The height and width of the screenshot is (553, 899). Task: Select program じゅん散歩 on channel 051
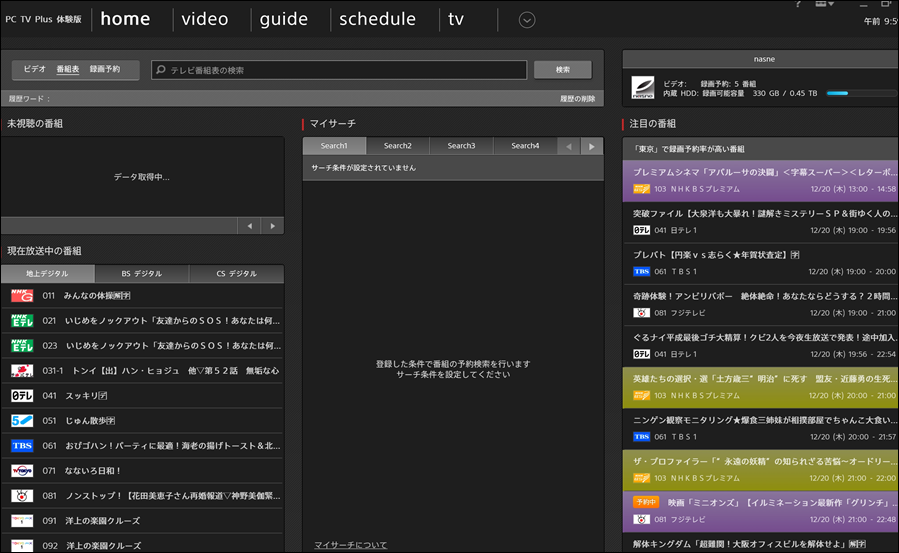click(x=142, y=421)
